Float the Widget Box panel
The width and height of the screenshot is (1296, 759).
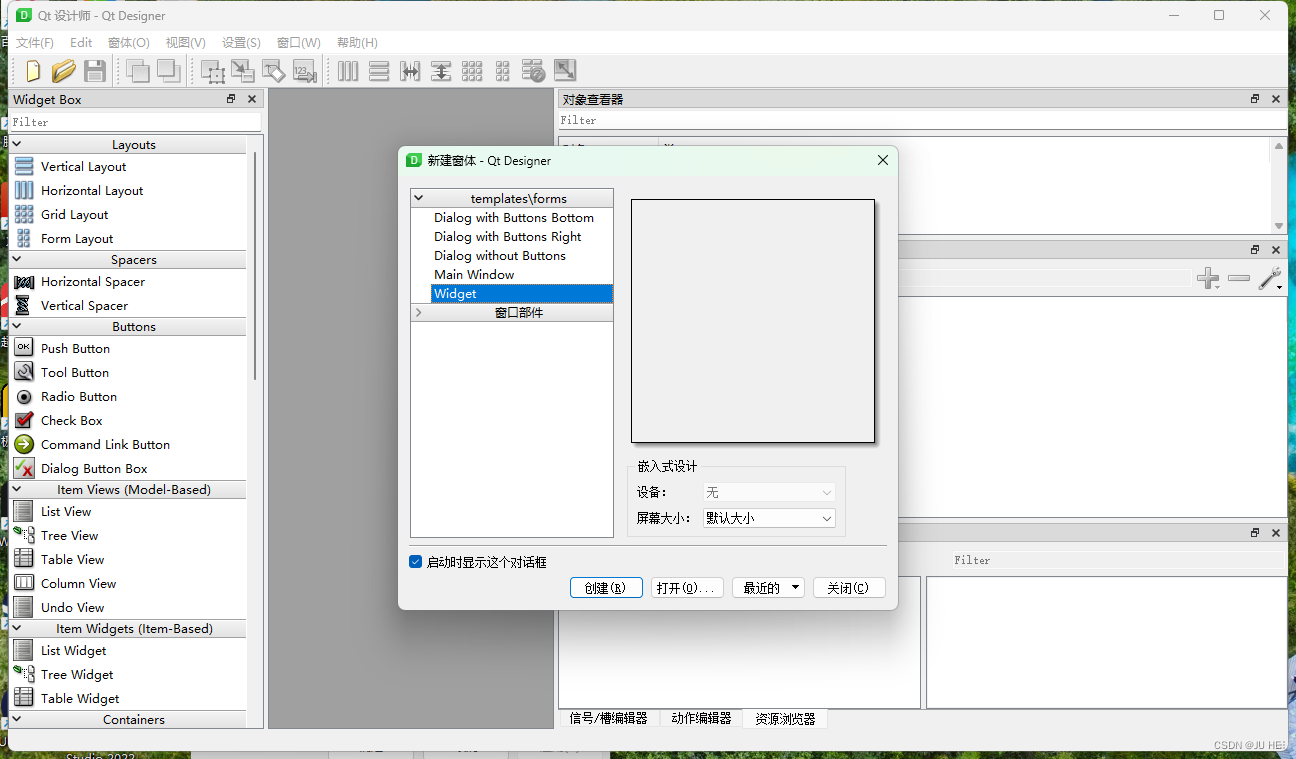tap(231, 99)
